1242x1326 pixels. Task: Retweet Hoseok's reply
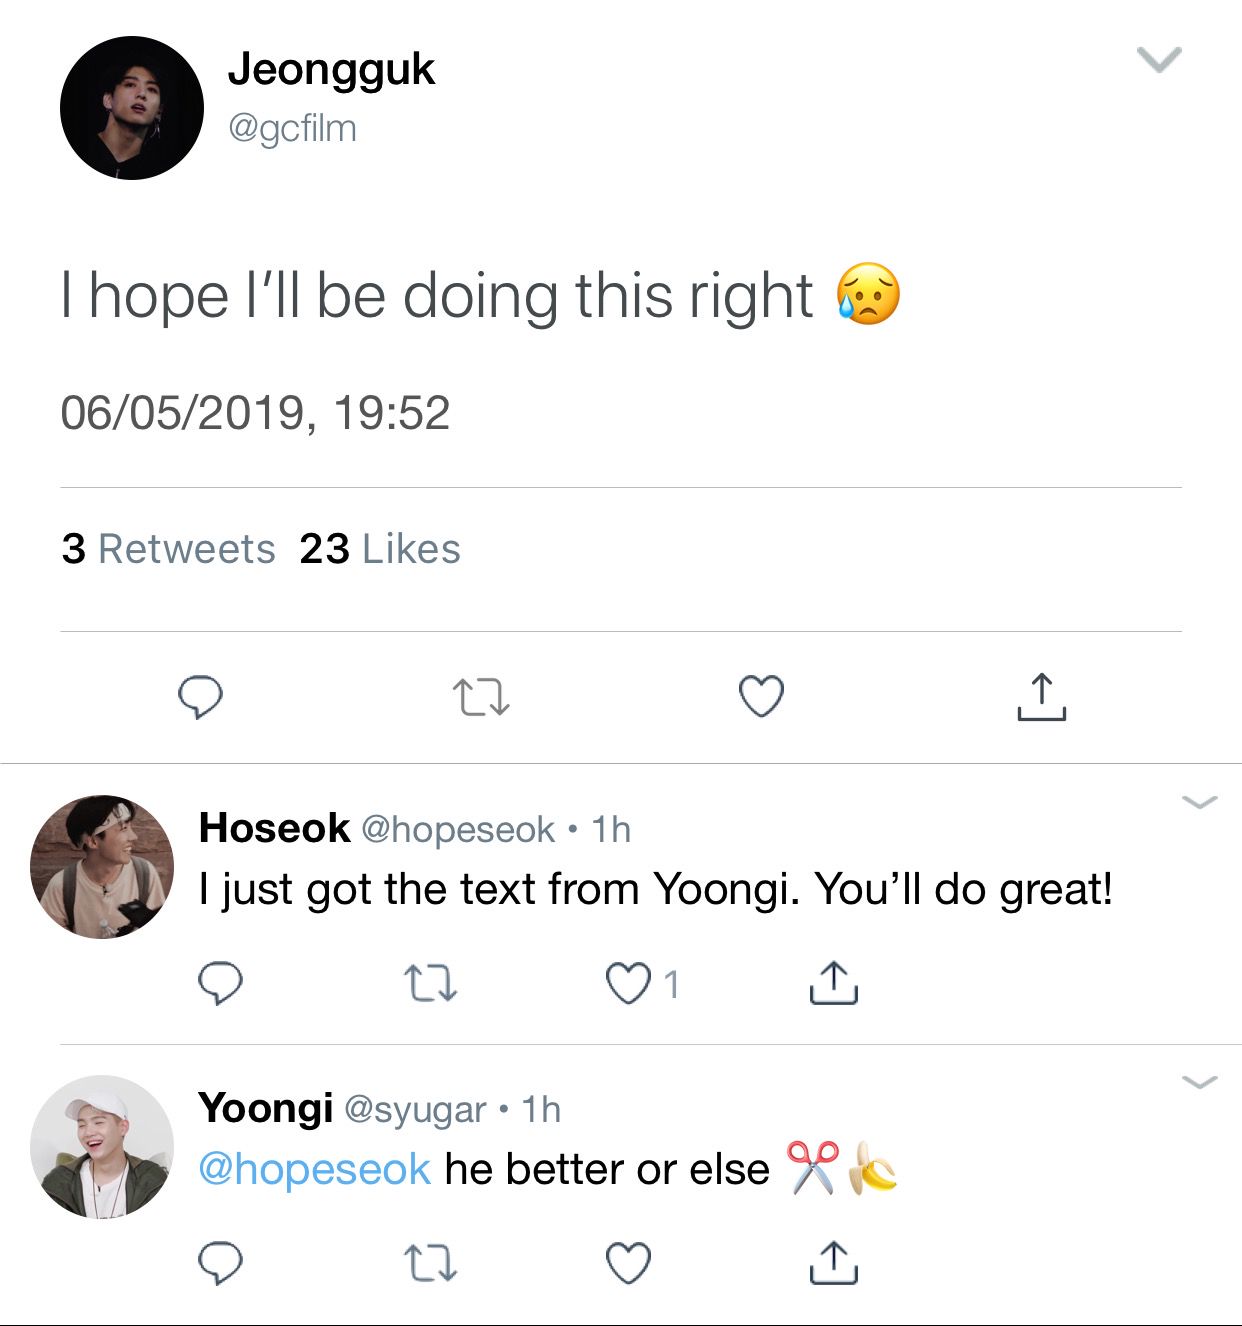[x=431, y=983]
